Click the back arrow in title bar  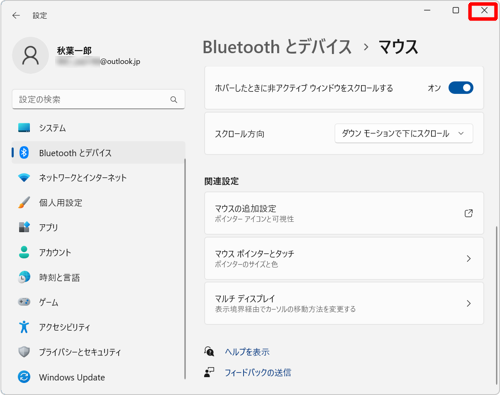click(16, 16)
